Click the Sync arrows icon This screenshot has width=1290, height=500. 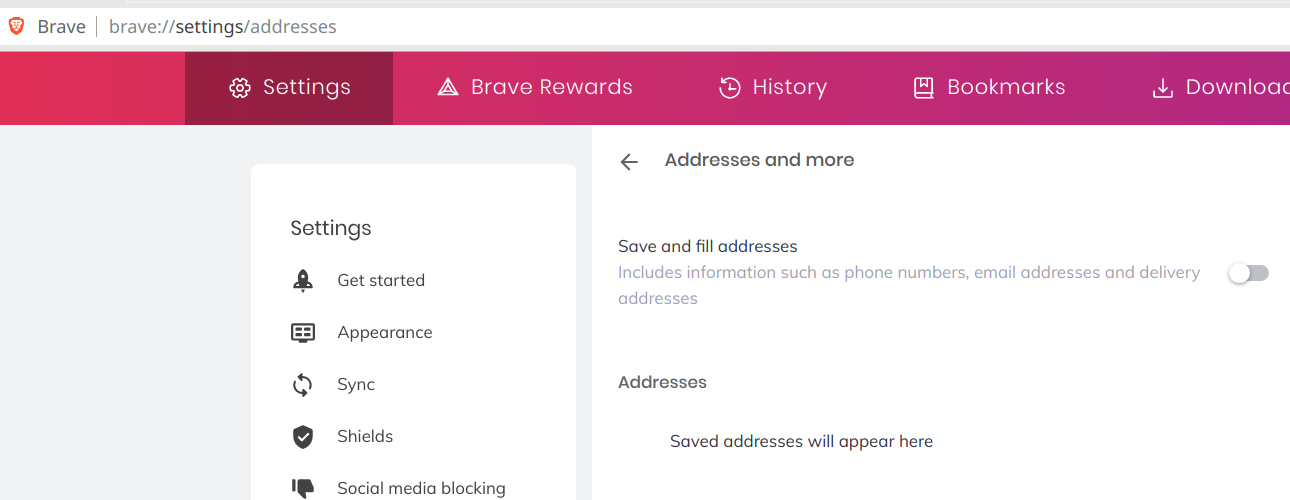[x=303, y=385]
